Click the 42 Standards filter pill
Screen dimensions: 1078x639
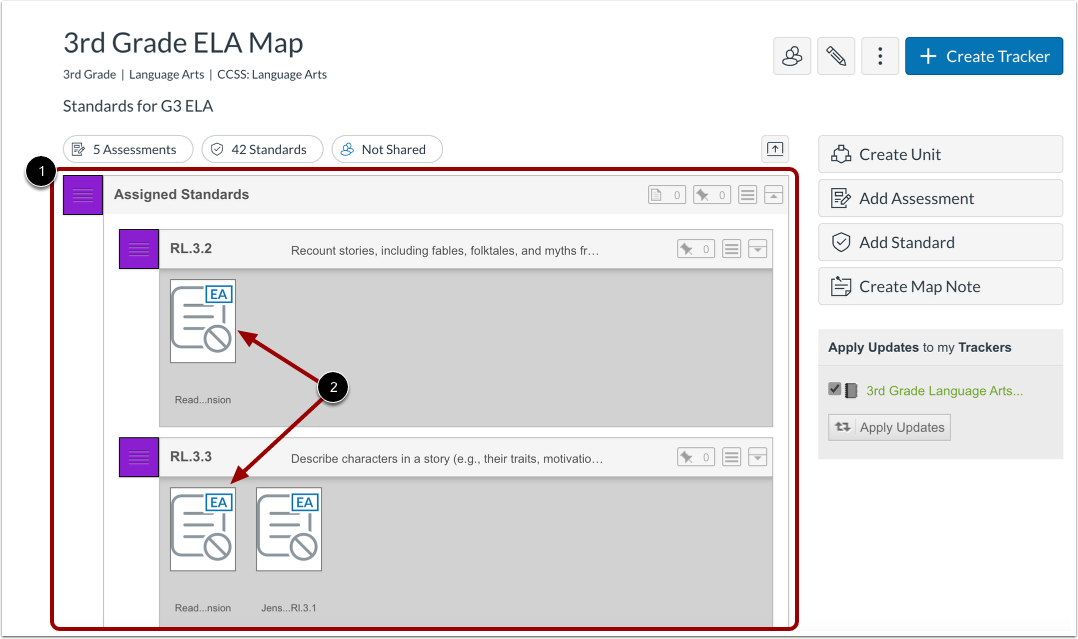(x=262, y=149)
